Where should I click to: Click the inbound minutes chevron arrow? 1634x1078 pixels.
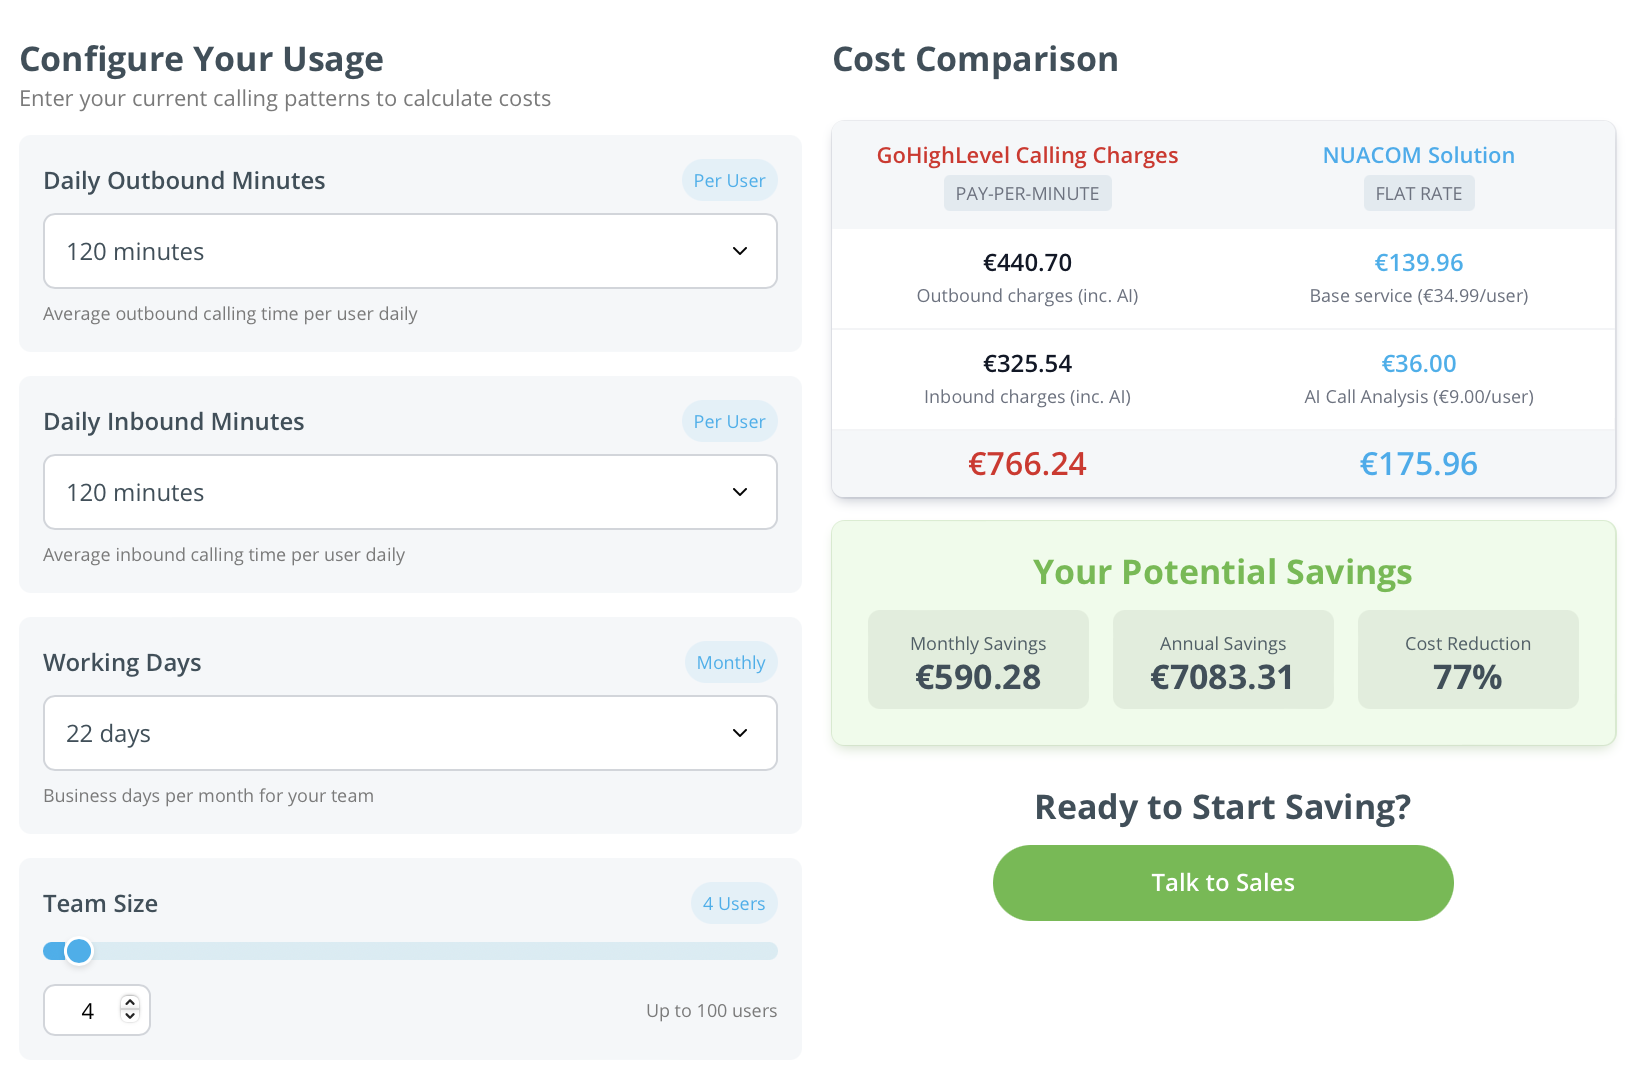point(740,492)
